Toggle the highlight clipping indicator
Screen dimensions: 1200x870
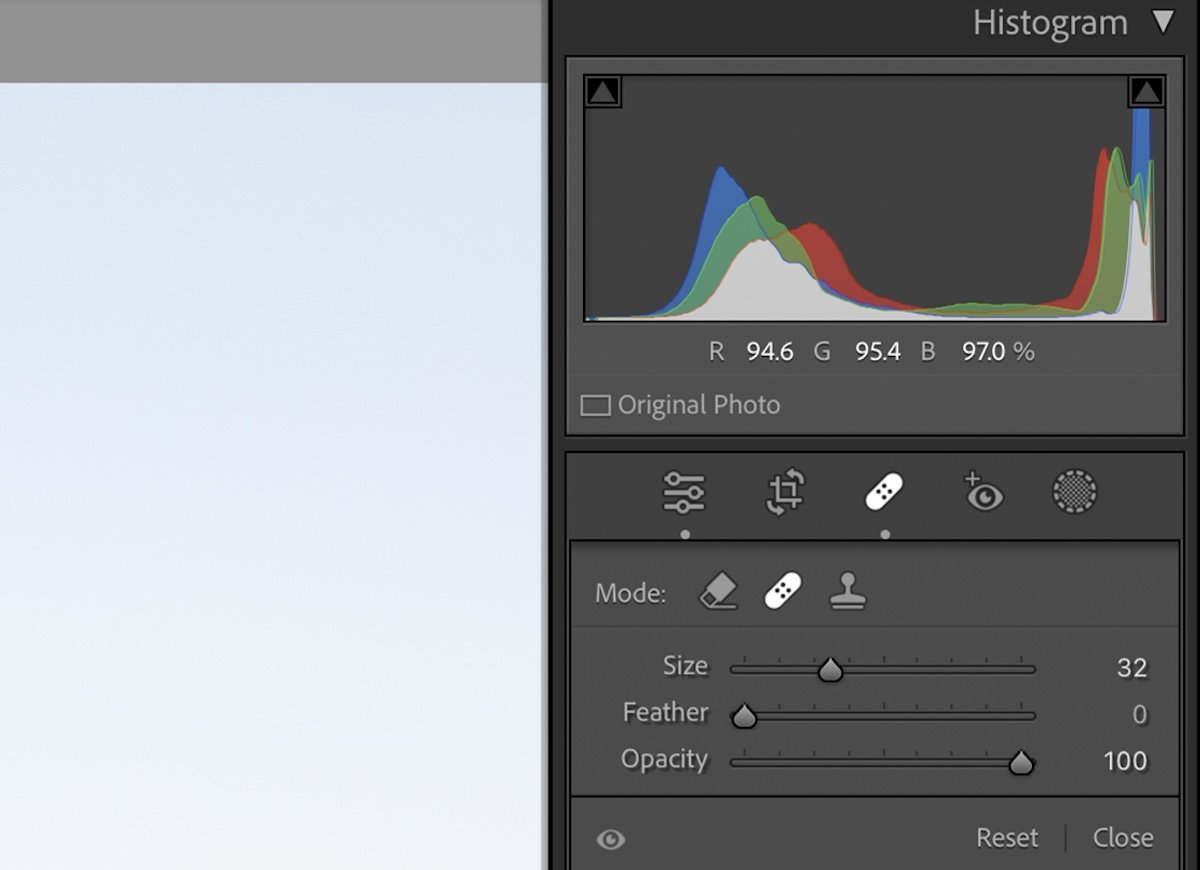[1146, 89]
